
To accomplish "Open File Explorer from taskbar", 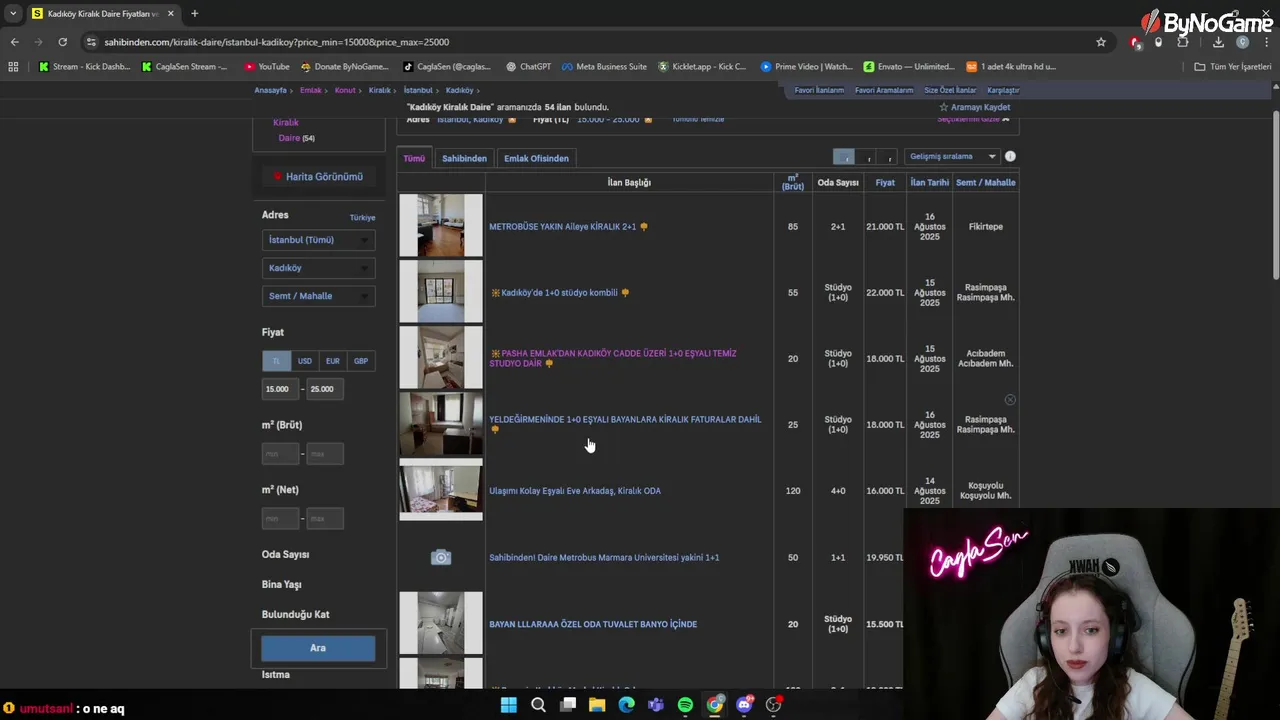I will click(597, 705).
